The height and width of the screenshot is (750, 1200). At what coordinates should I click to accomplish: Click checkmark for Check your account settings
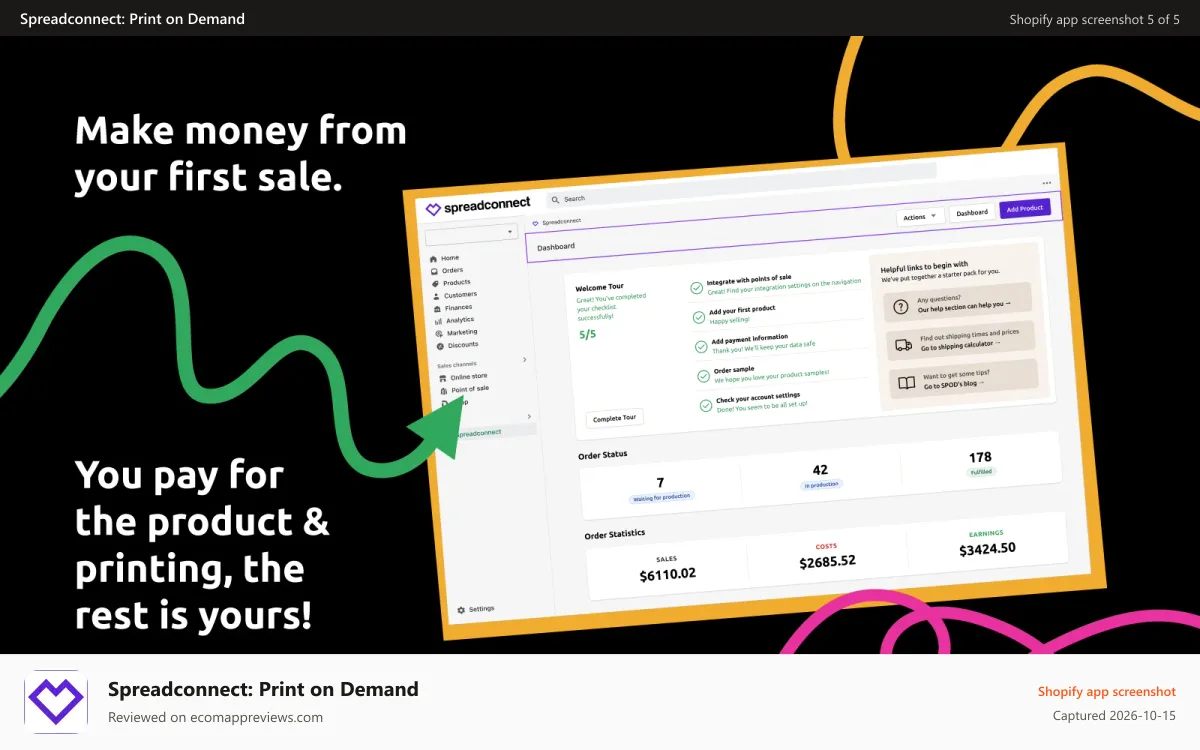[x=707, y=405]
